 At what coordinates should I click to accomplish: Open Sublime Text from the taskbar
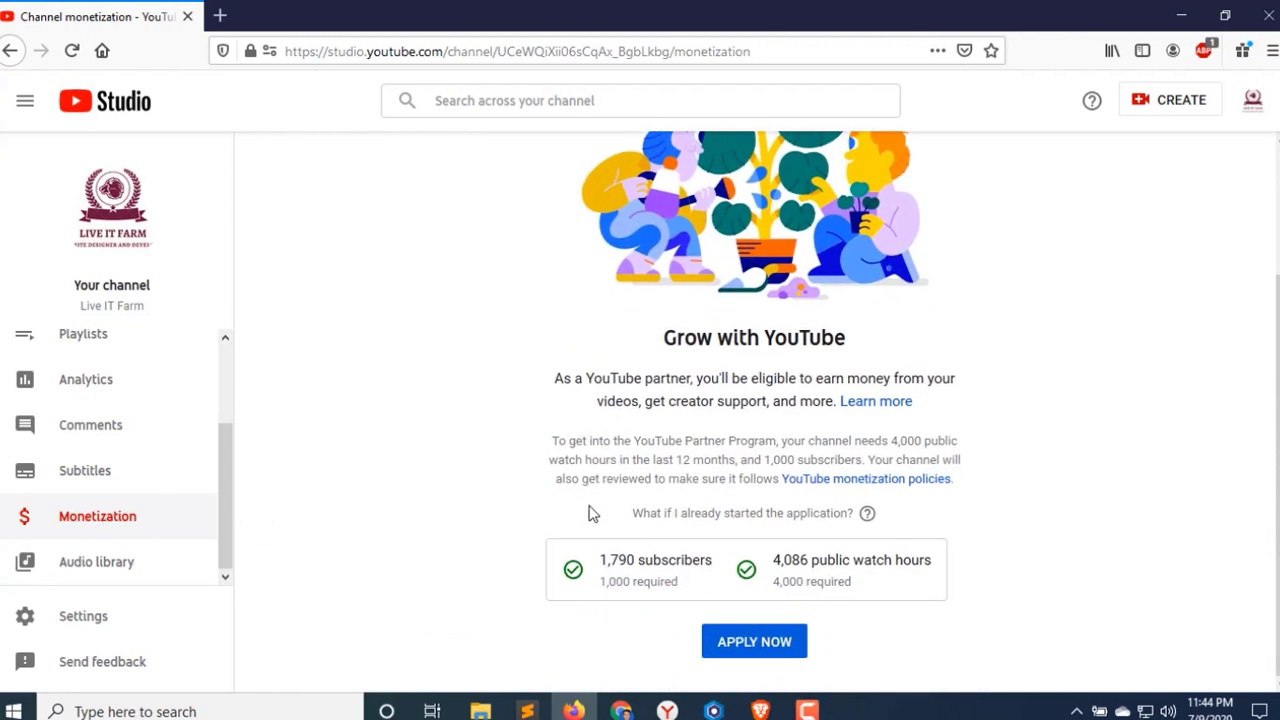click(x=527, y=711)
